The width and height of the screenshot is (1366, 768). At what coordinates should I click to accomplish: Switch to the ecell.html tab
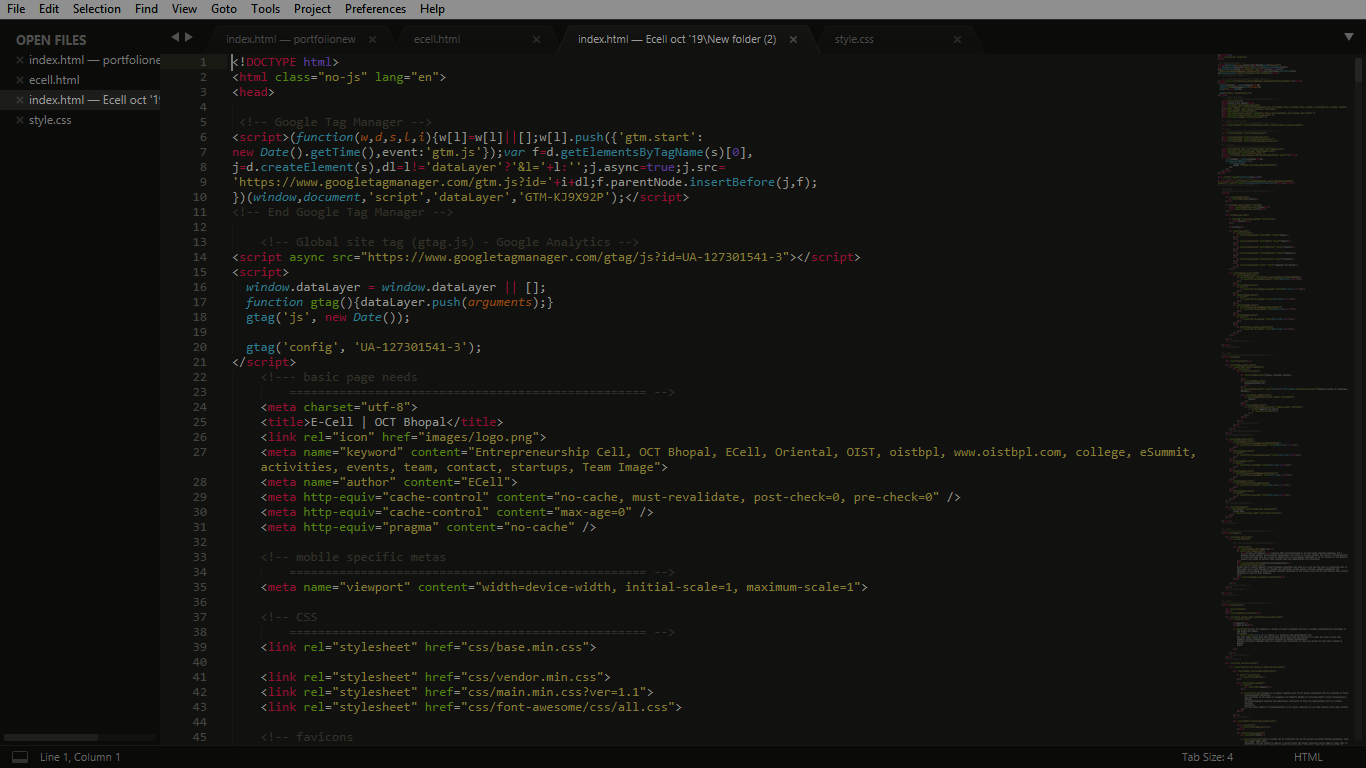[437, 39]
